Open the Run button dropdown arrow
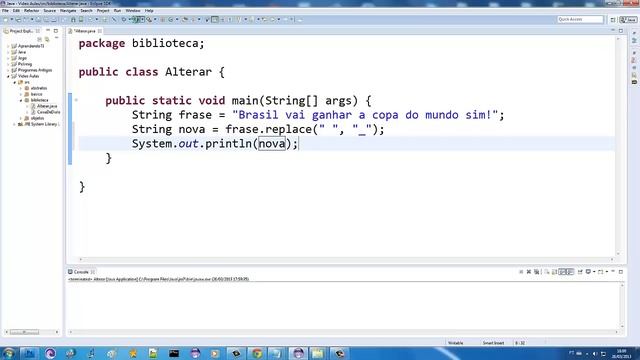The width and height of the screenshot is (640, 360). [x=142, y=20]
